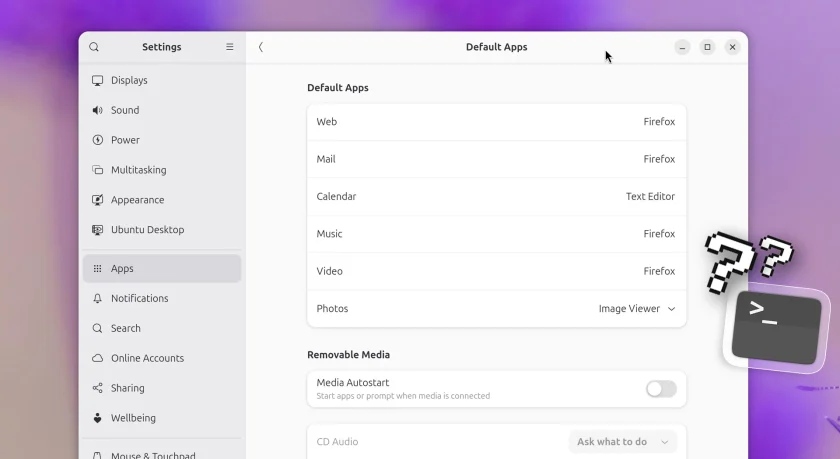This screenshot has height=459, width=840.
Task: Open the Web default app dropdown
Action: 497,122
